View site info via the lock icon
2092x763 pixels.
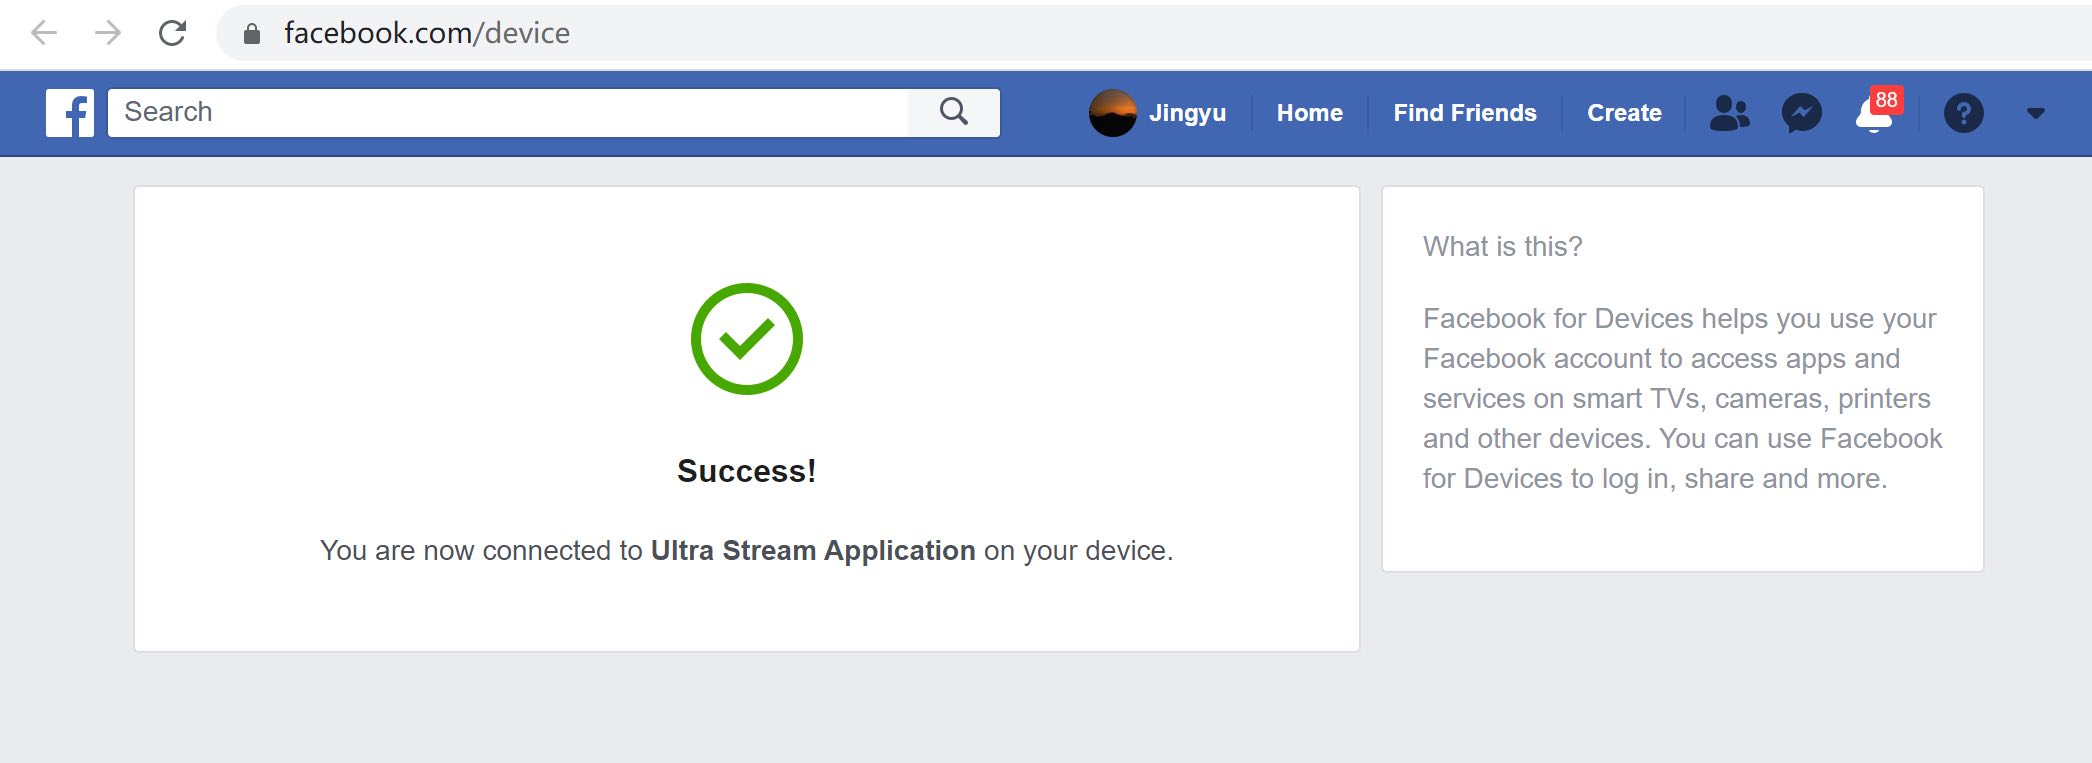tap(252, 34)
